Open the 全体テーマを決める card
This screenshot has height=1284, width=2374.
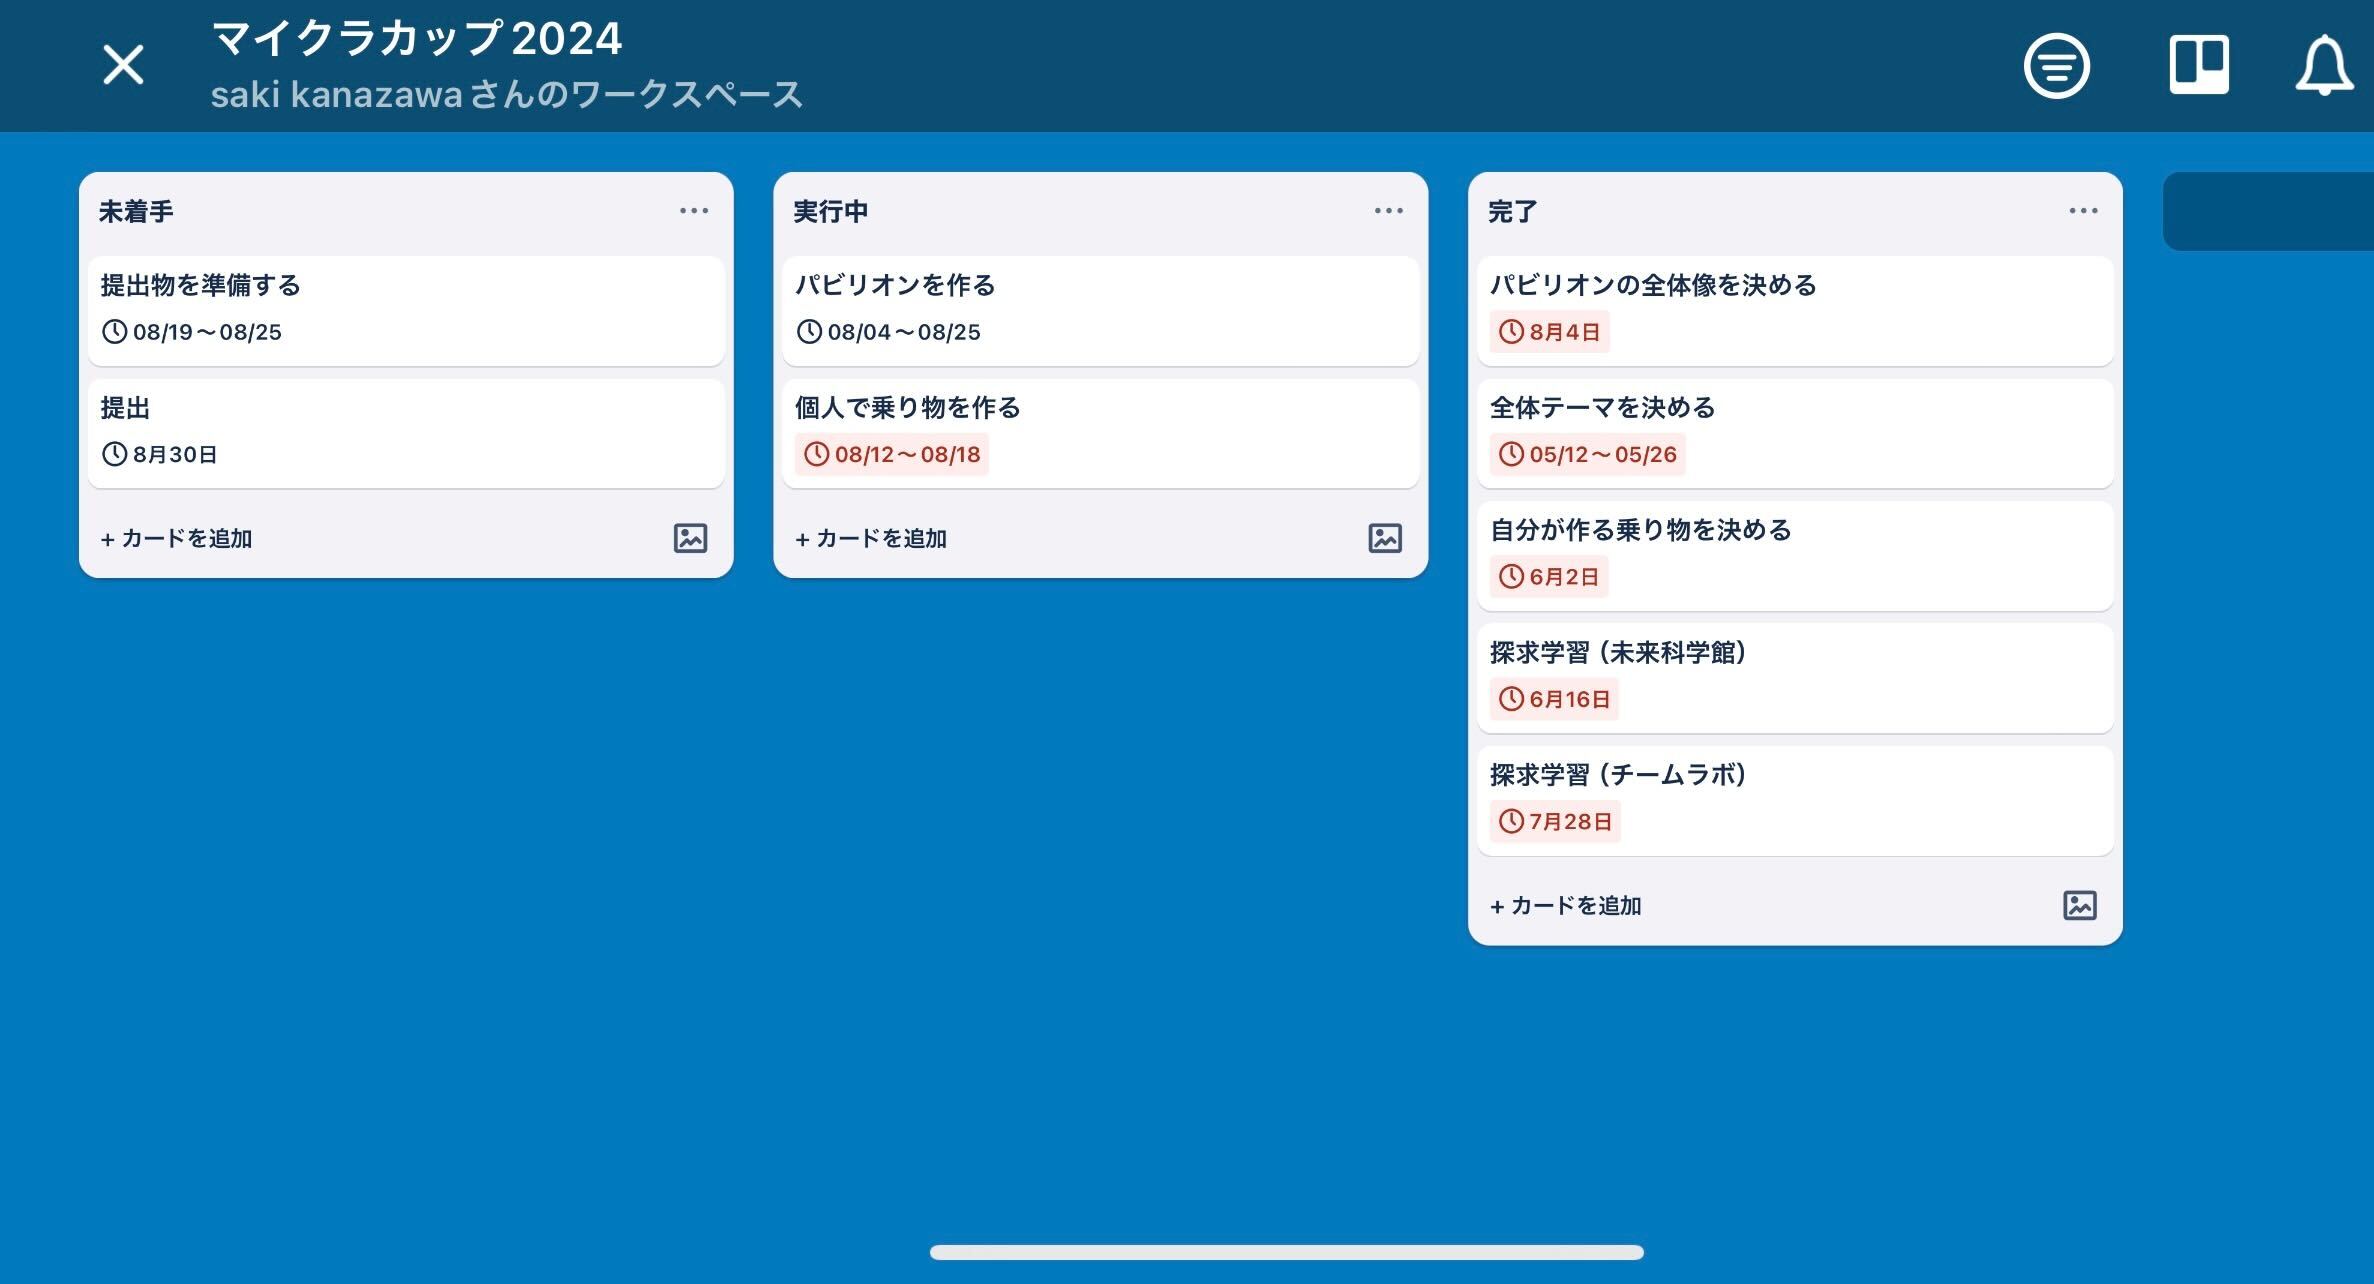(1795, 433)
